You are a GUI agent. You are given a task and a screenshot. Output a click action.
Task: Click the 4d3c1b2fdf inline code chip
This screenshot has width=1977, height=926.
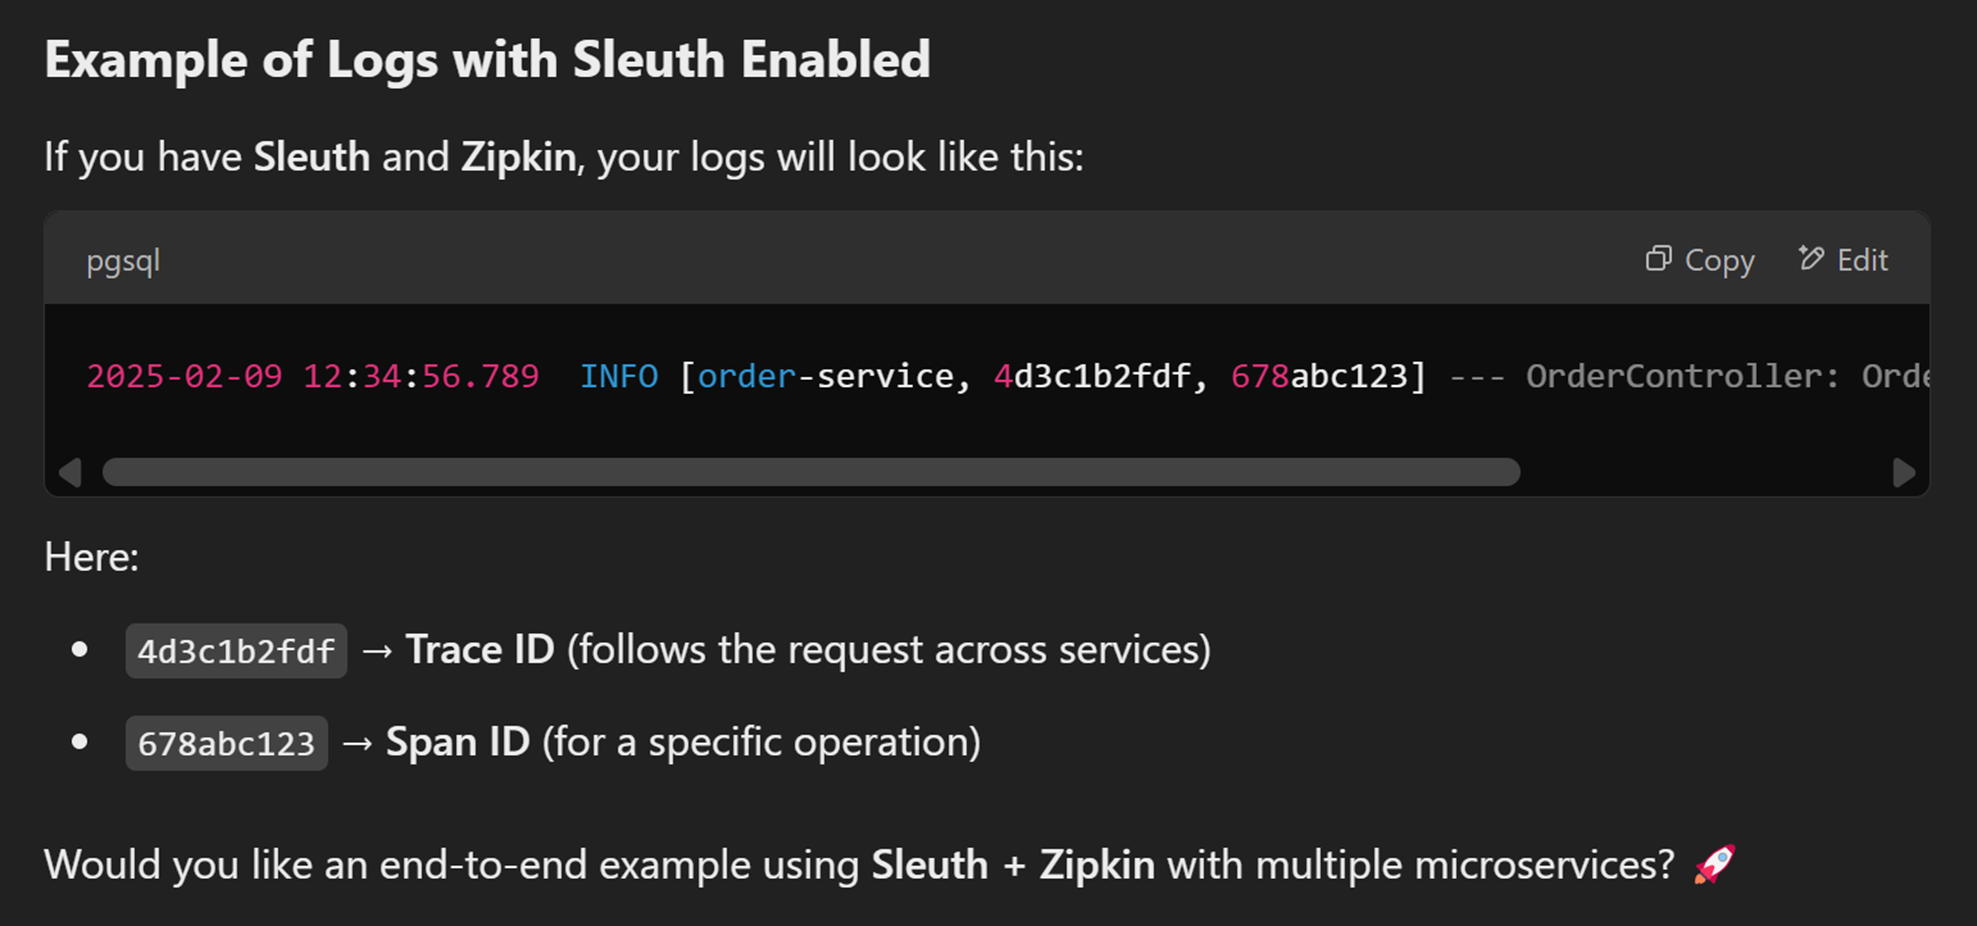tap(236, 651)
